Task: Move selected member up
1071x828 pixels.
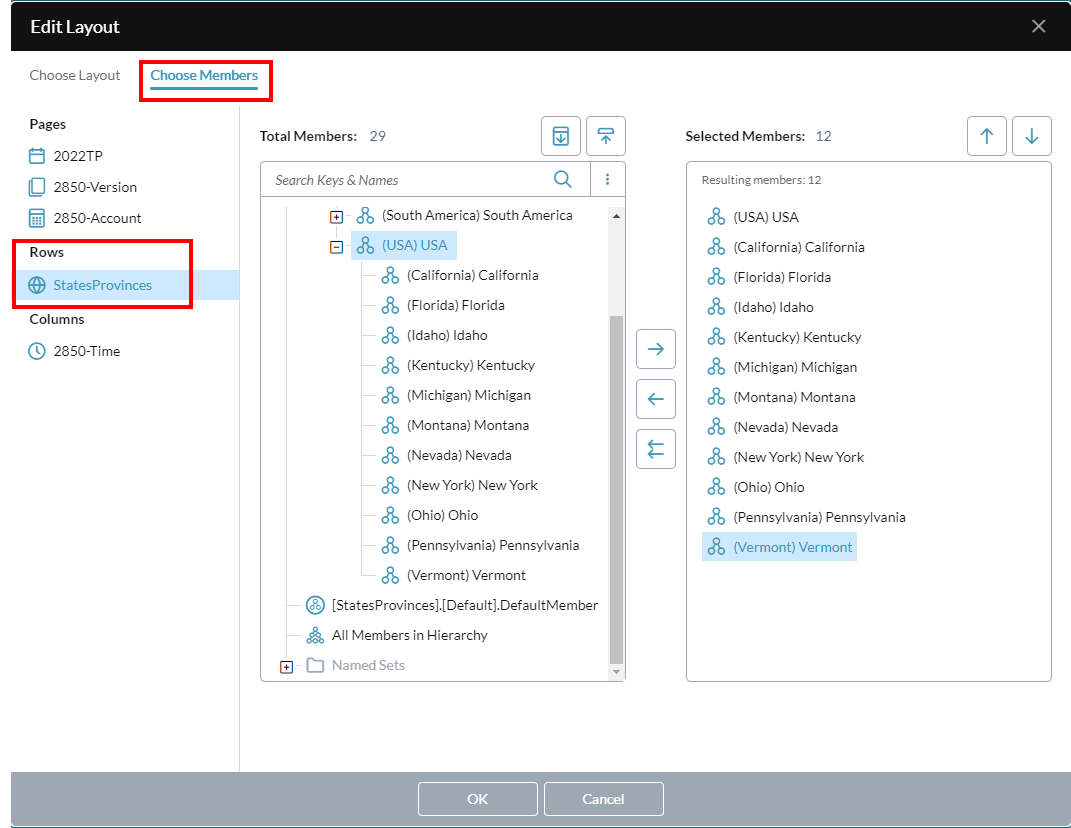Action: (986, 136)
